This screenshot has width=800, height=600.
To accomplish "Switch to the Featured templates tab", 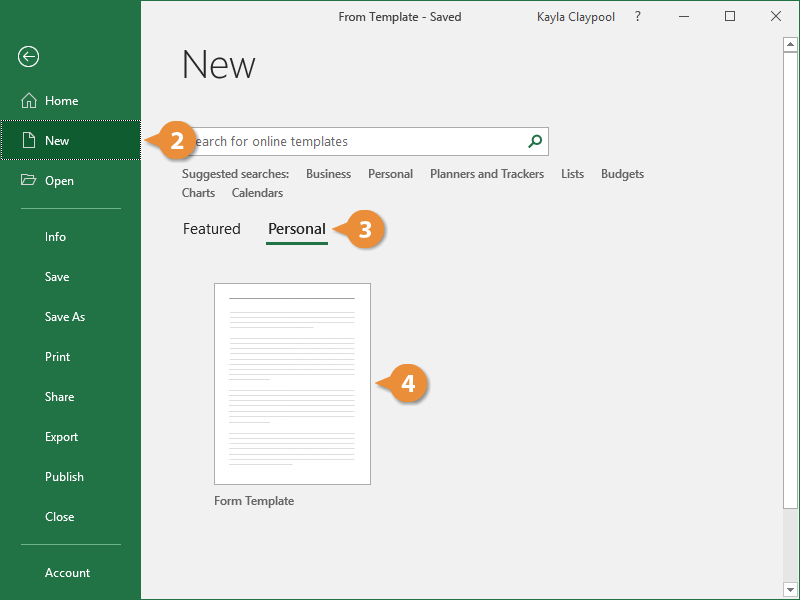I will [211, 229].
